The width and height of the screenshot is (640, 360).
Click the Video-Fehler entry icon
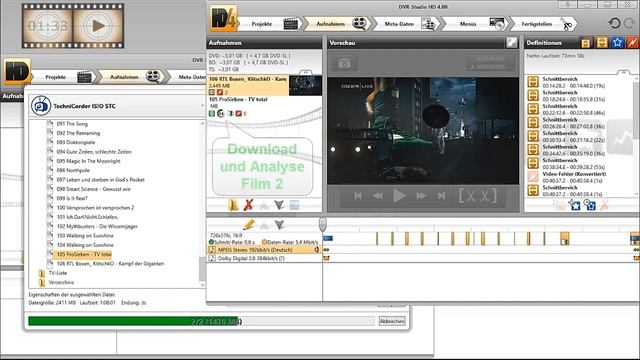(533, 177)
